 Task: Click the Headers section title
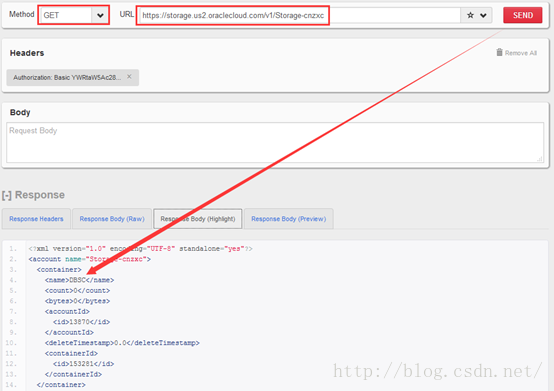(x=27, y=53)
